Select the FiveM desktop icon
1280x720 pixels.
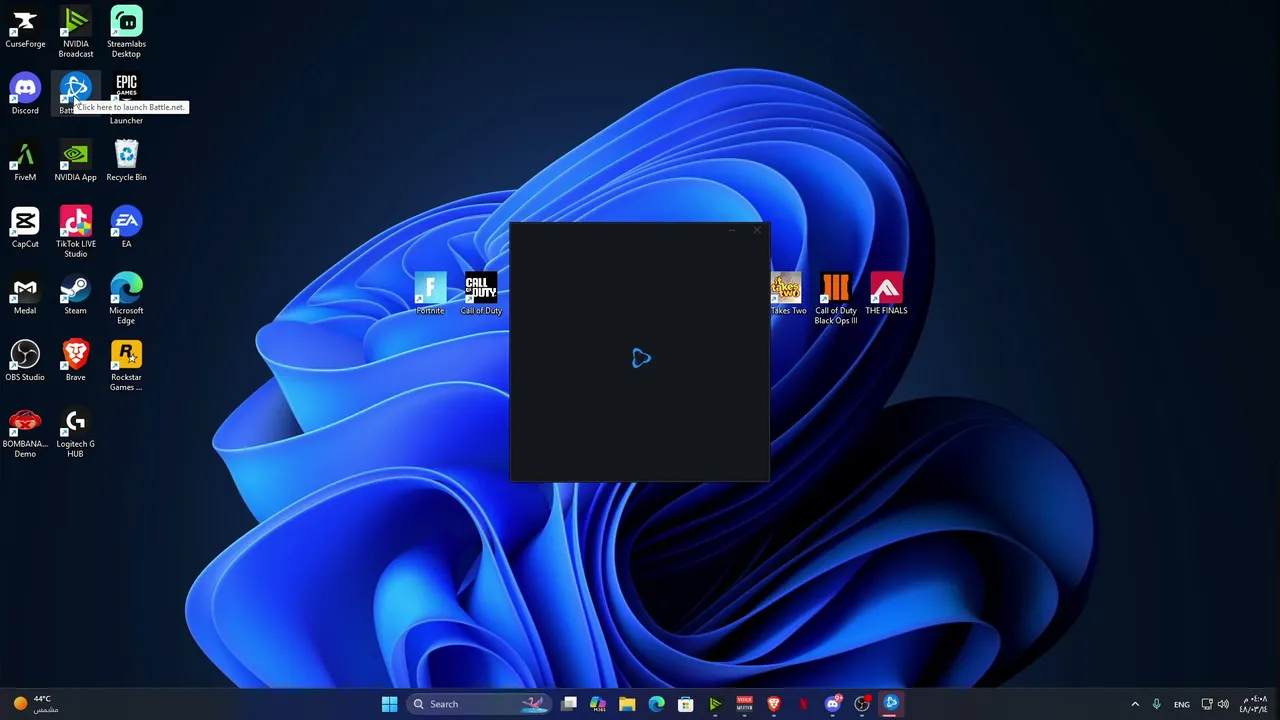(x=25, y=161)
